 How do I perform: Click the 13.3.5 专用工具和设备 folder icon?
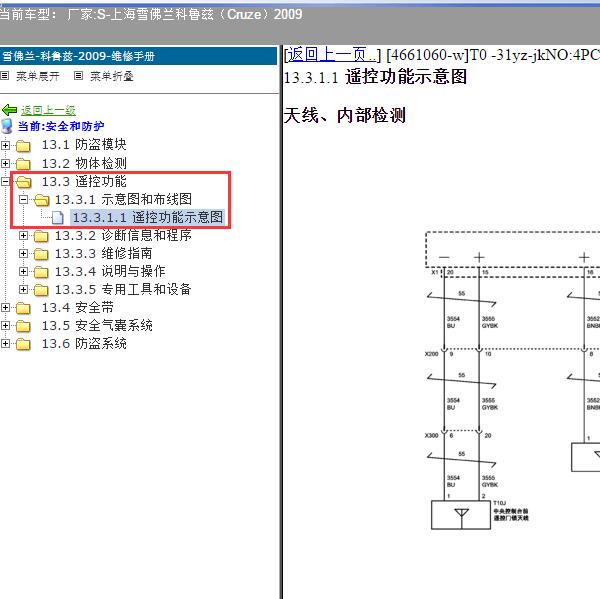[41, 290]
